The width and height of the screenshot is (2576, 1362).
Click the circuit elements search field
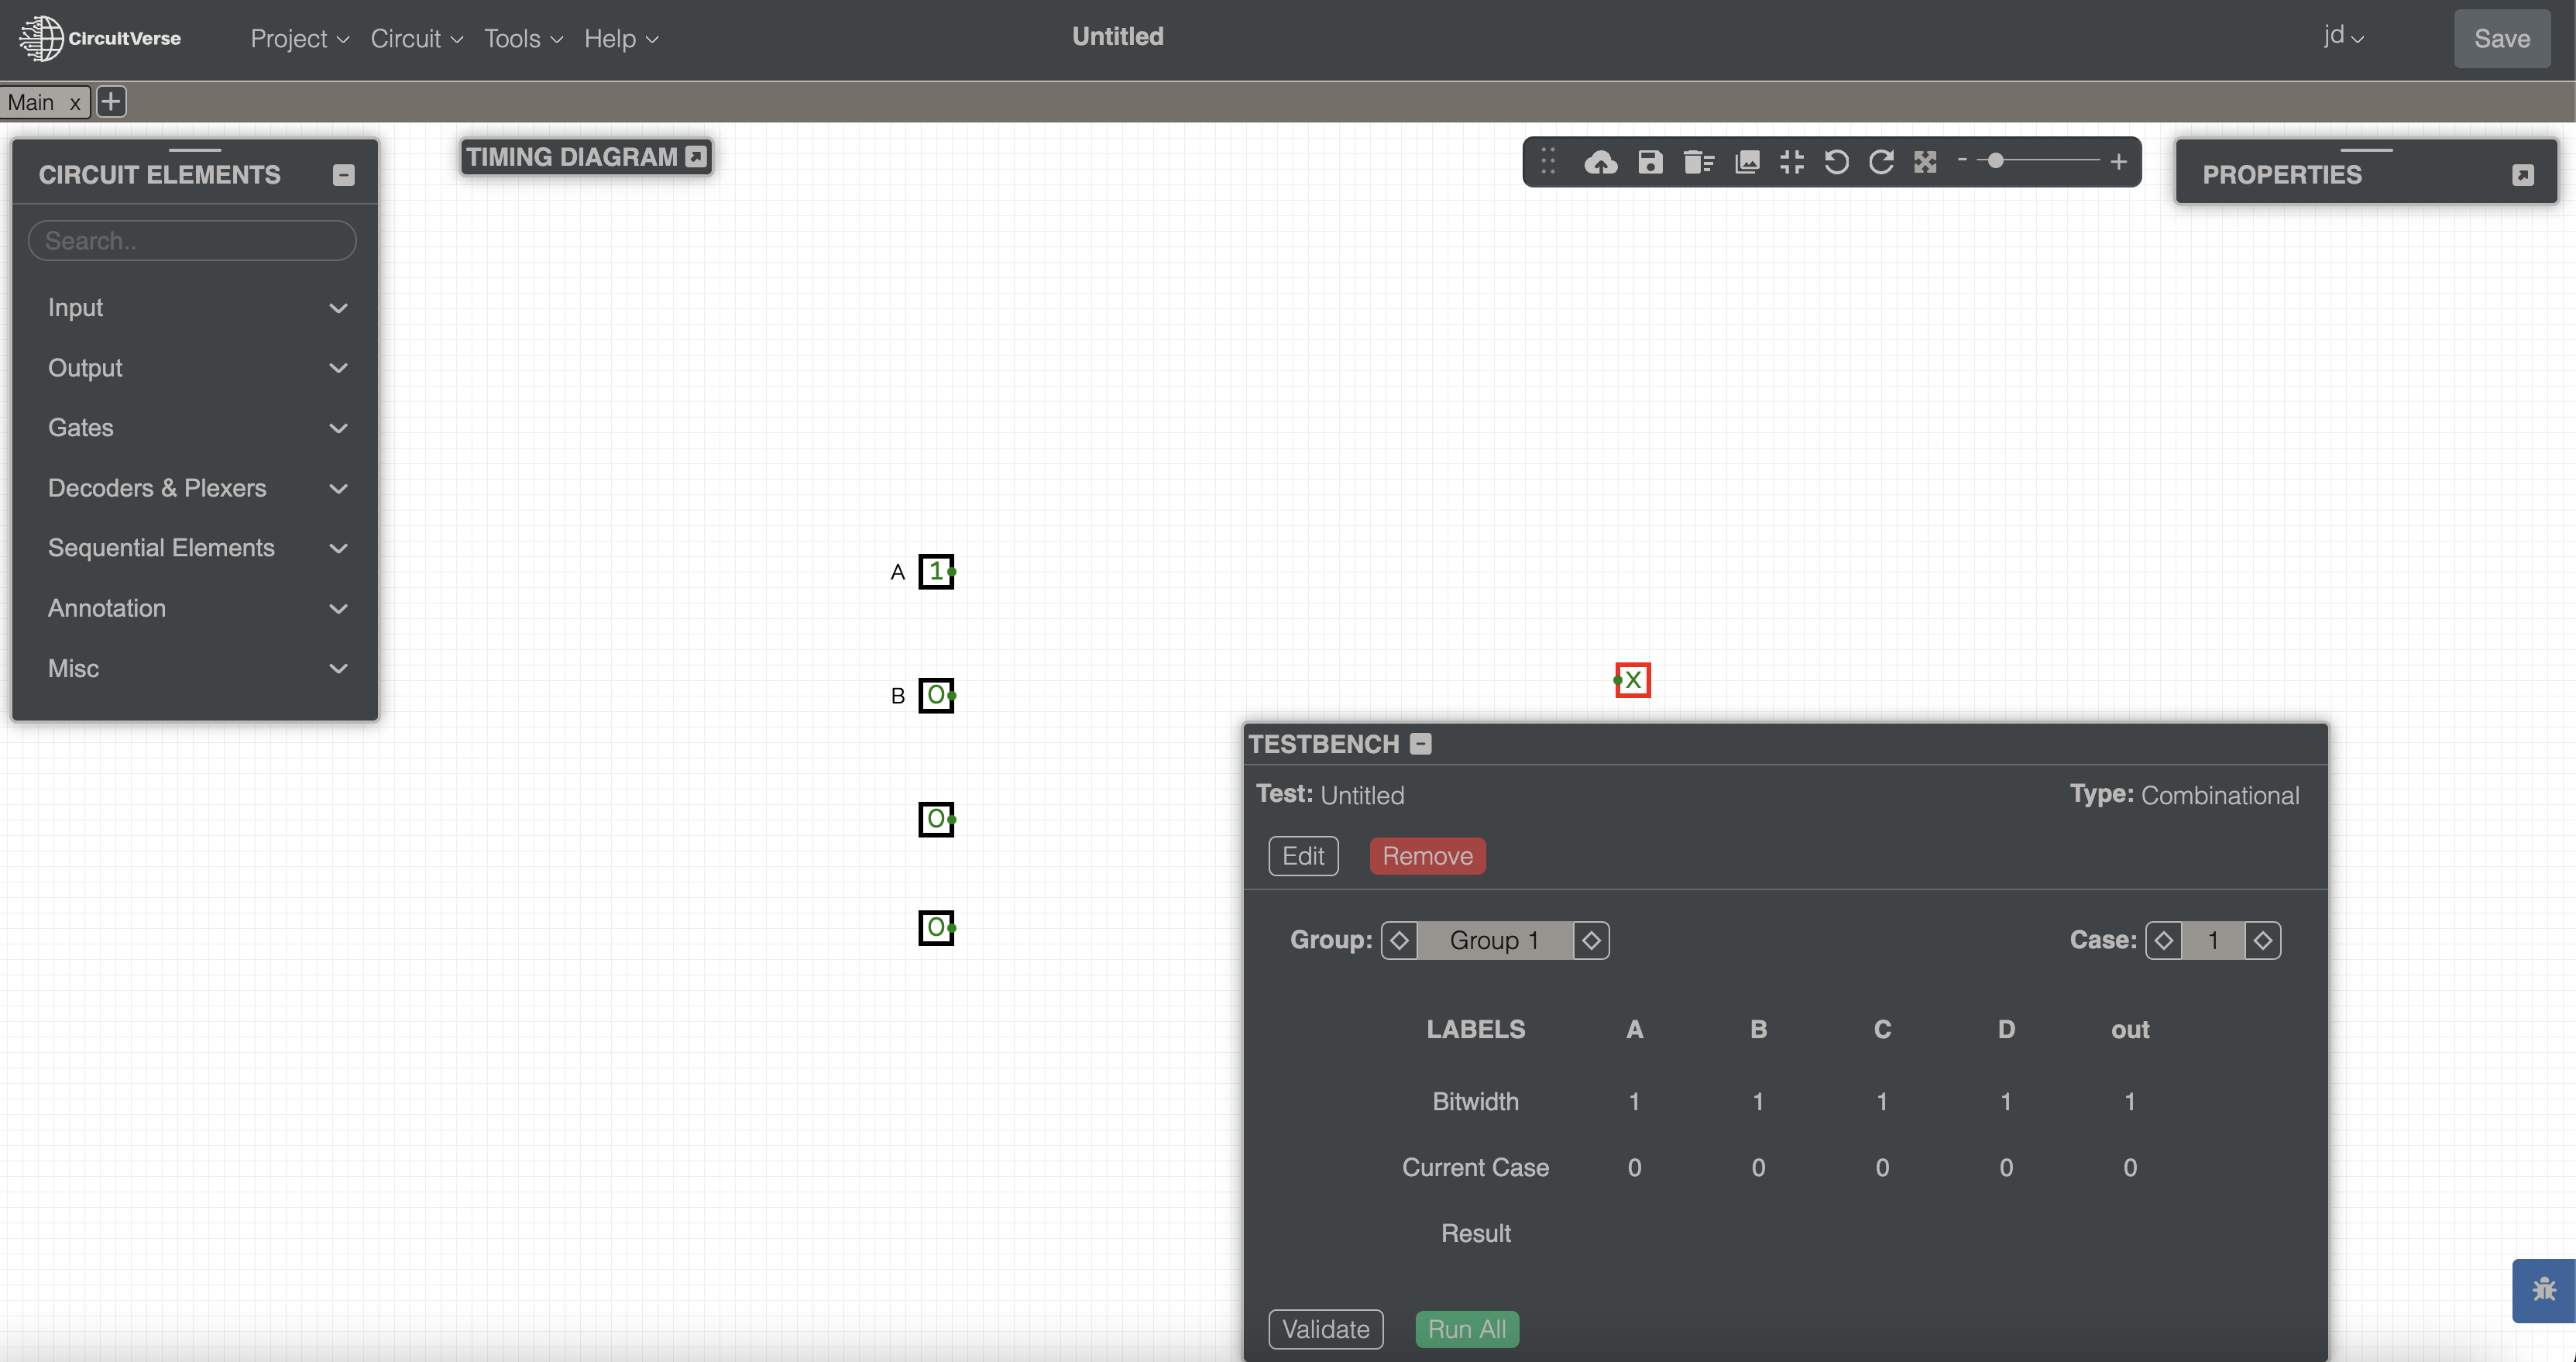click(192, 241)
